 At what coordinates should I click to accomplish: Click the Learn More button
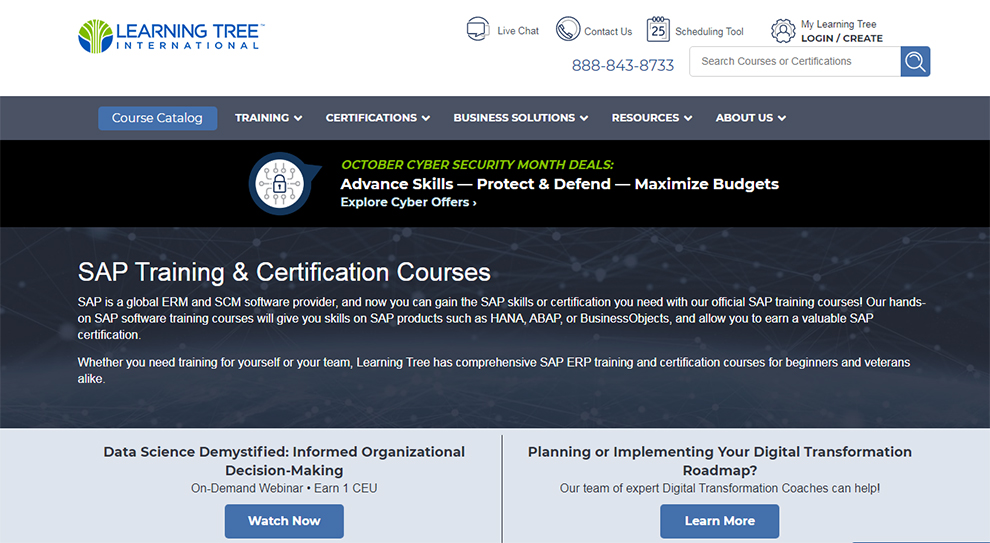pyautogui.click(x=720, y=521)
